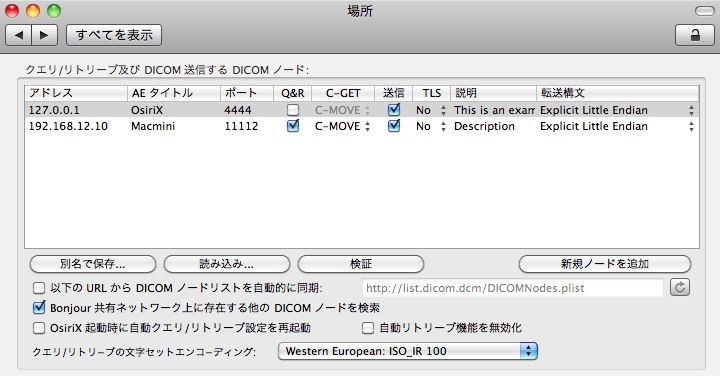Click description cell 'This is an exam'

coord(494,110)
